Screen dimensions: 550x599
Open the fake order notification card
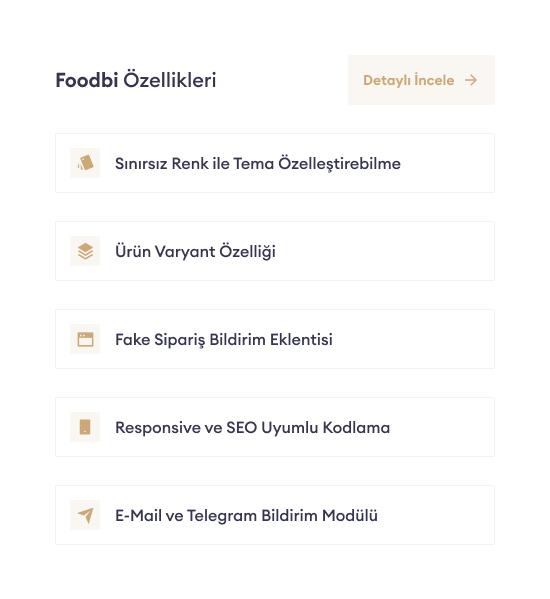(275, 339)
